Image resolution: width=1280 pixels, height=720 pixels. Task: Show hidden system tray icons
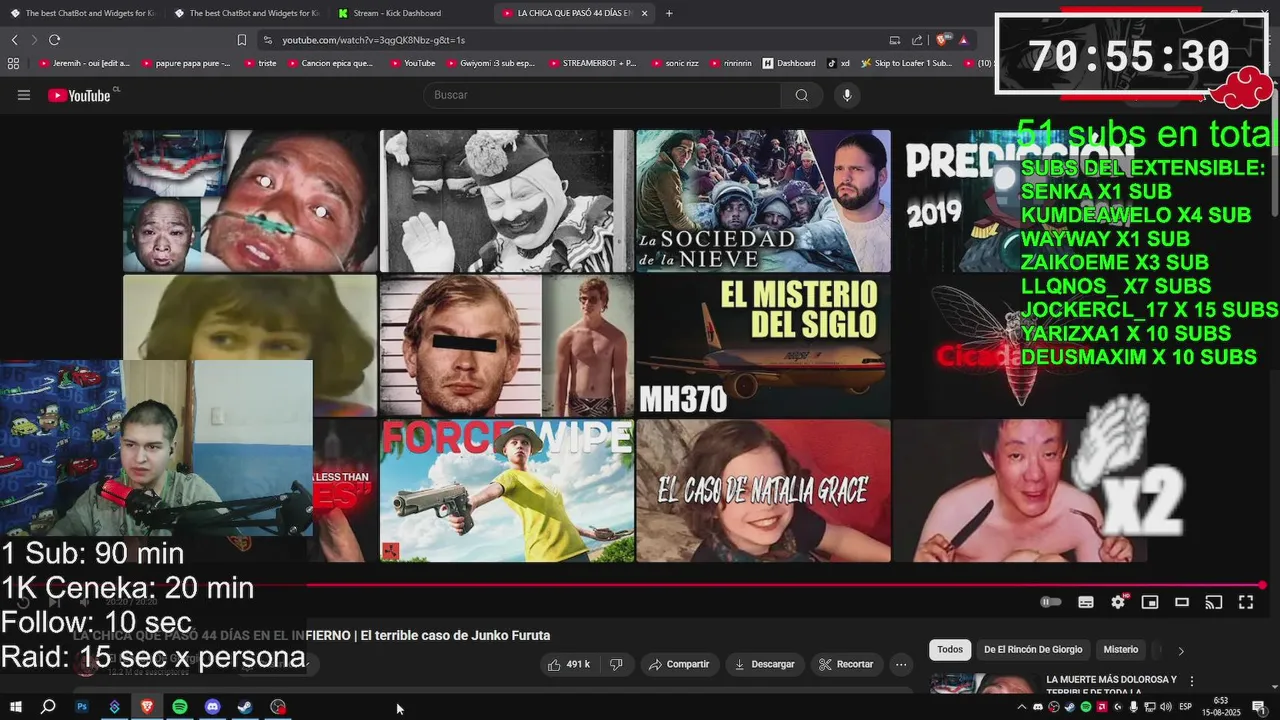click(x=1022, y=707)
